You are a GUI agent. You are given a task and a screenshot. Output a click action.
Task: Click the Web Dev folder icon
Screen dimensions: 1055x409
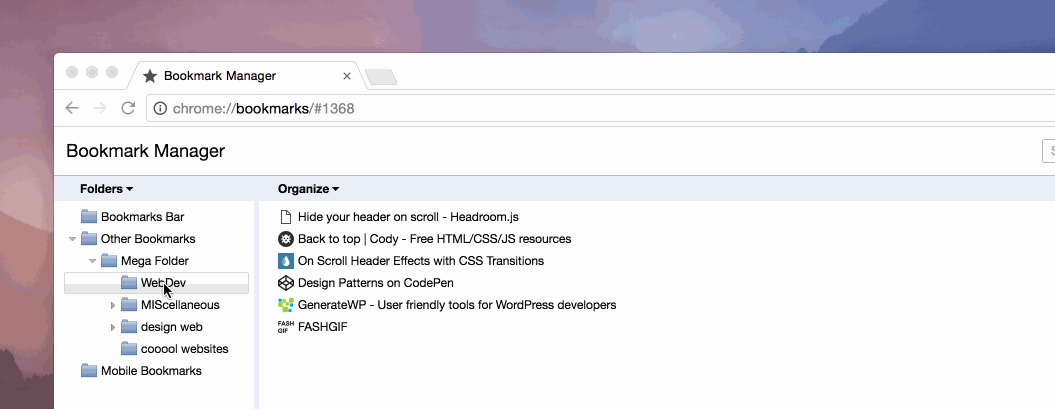click(x=129, y=283)
